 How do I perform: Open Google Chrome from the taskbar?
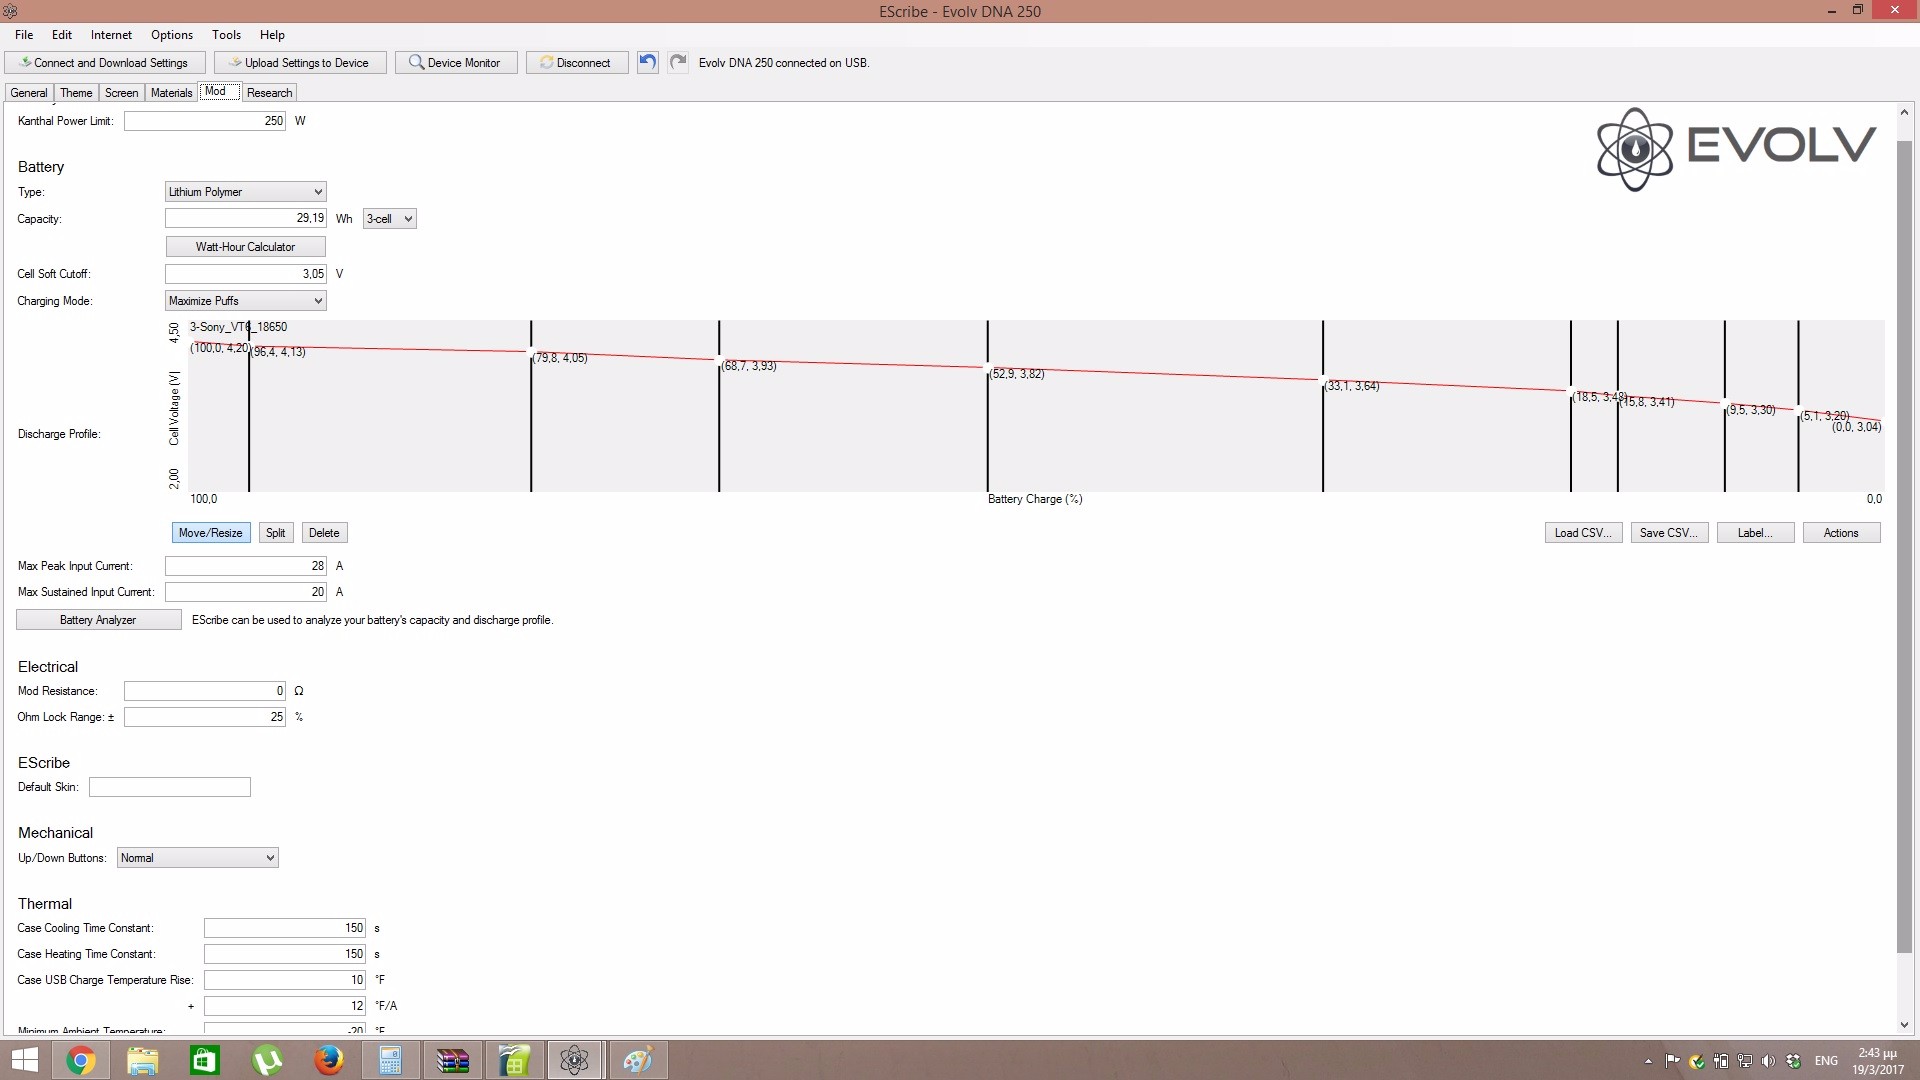[x=80, y=1060]
